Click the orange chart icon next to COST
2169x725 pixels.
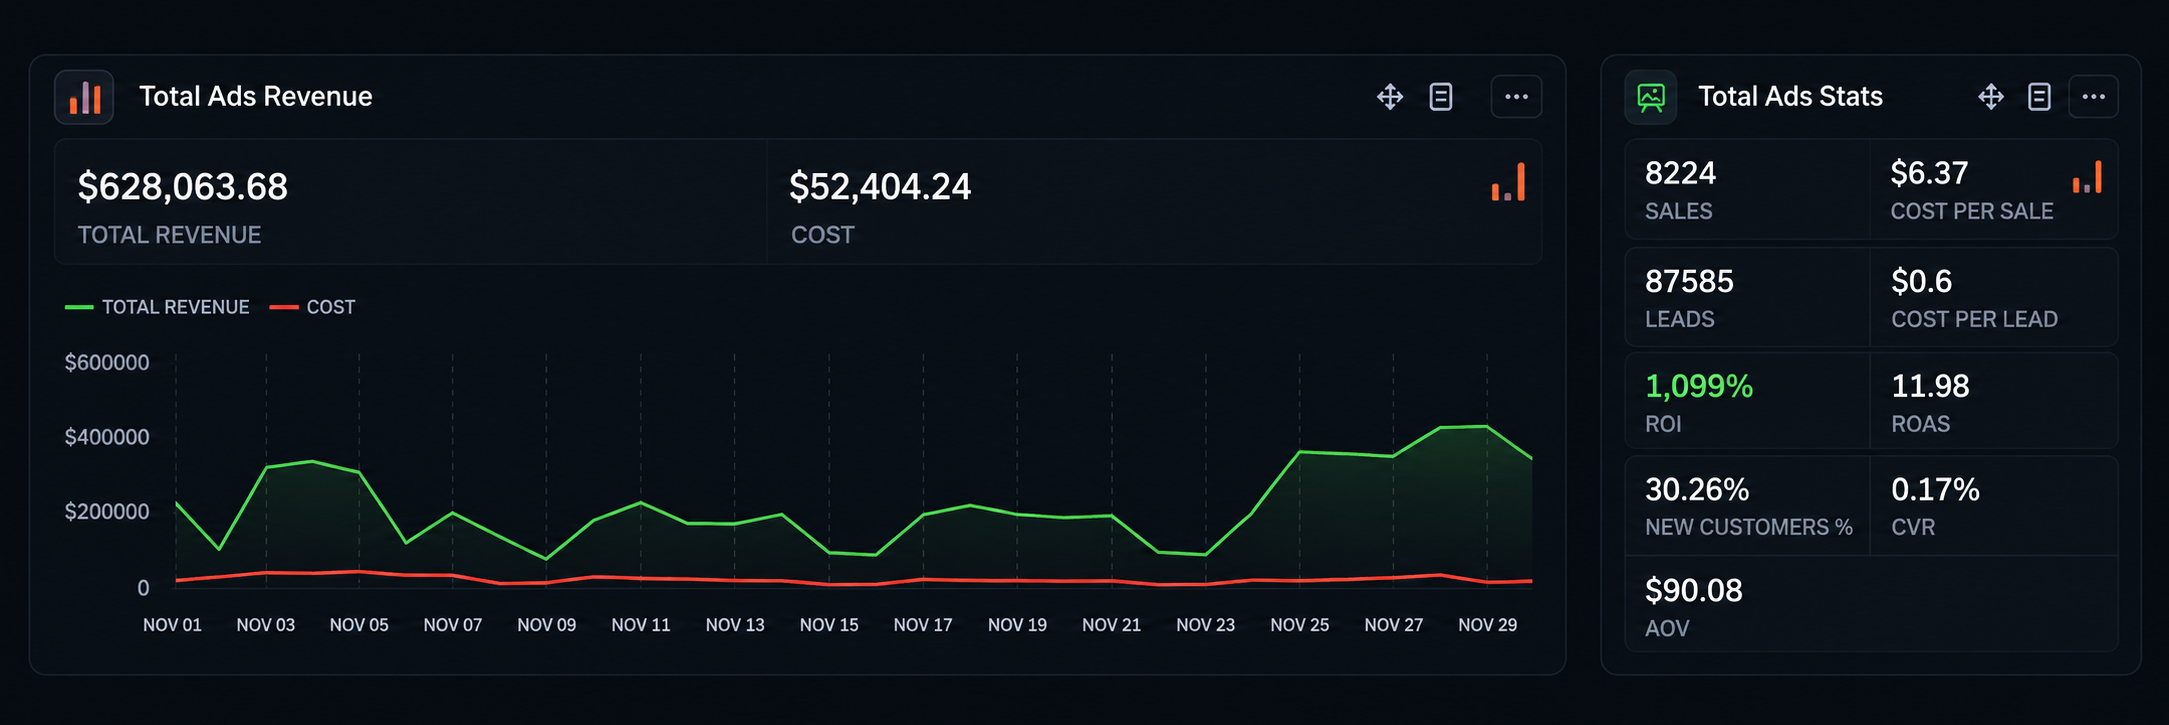click(x=1508, y=182)
